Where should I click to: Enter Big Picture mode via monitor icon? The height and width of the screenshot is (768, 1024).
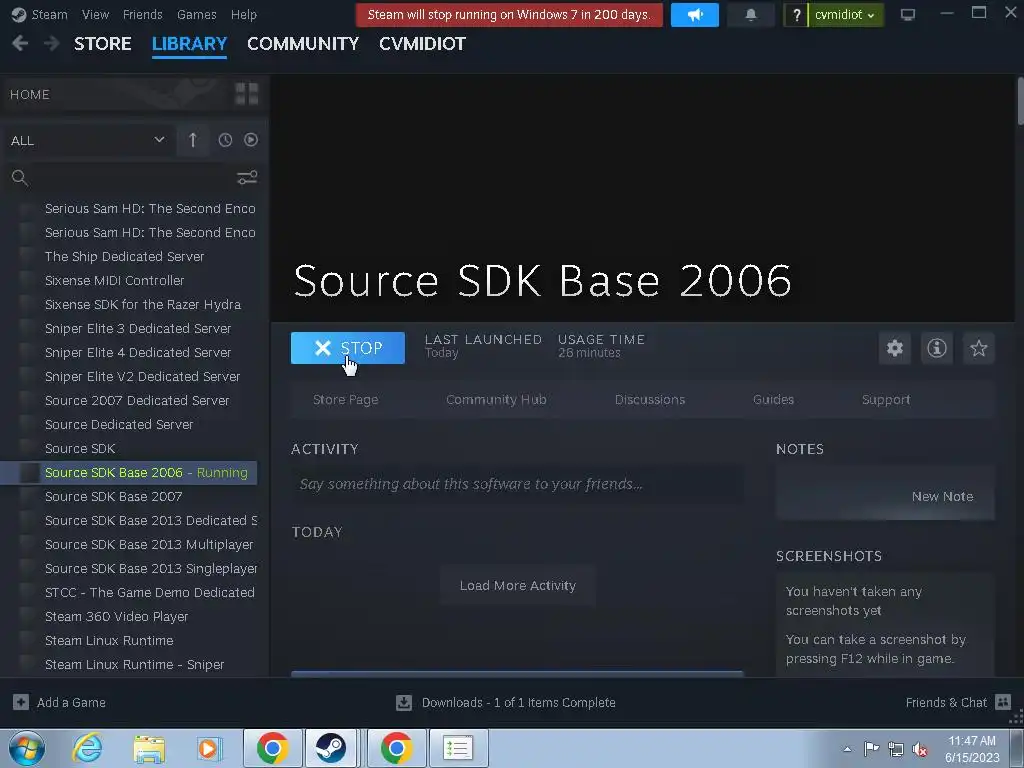coord(908,14)
